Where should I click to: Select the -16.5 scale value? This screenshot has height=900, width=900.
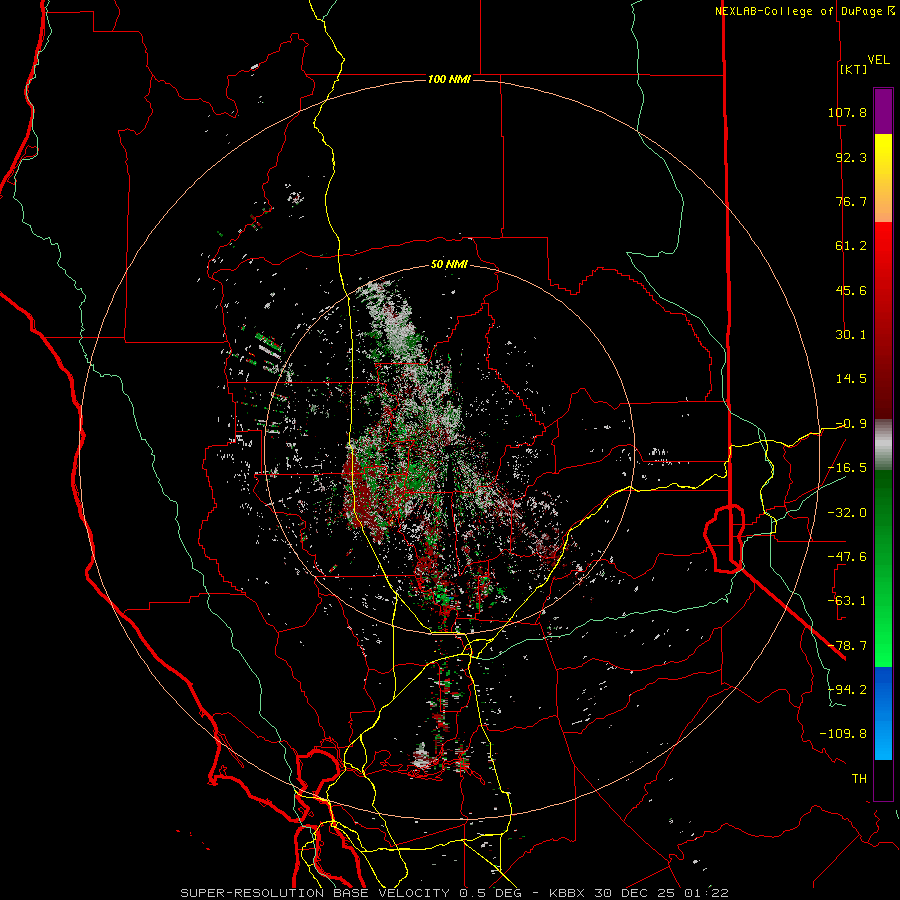pos(847,468)
